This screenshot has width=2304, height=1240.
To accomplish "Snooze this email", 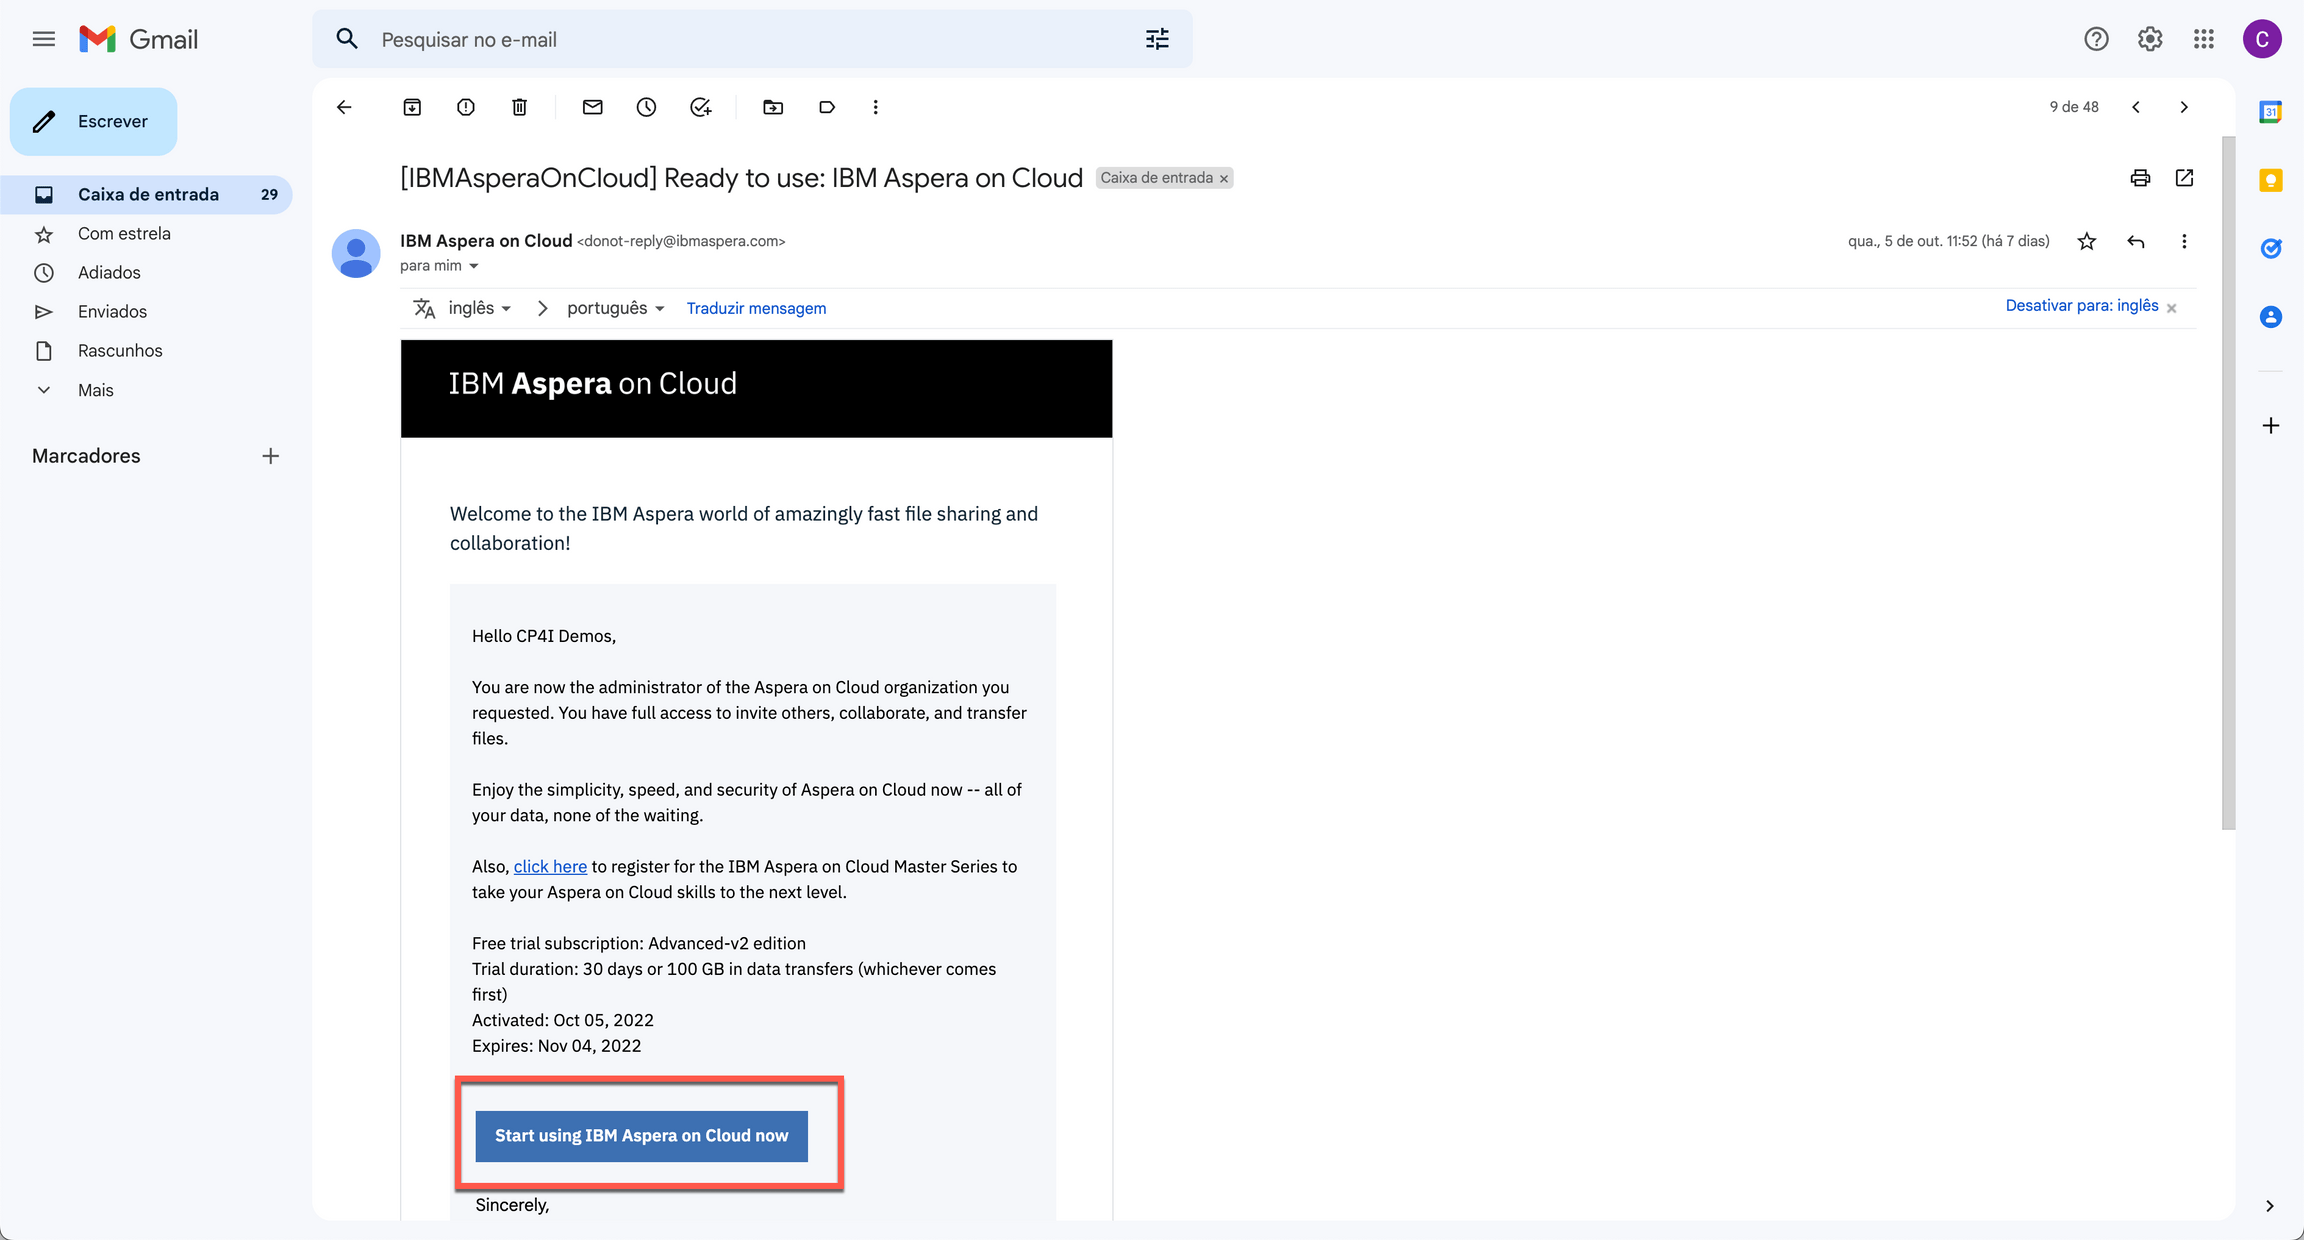I will tap(646, 107).
